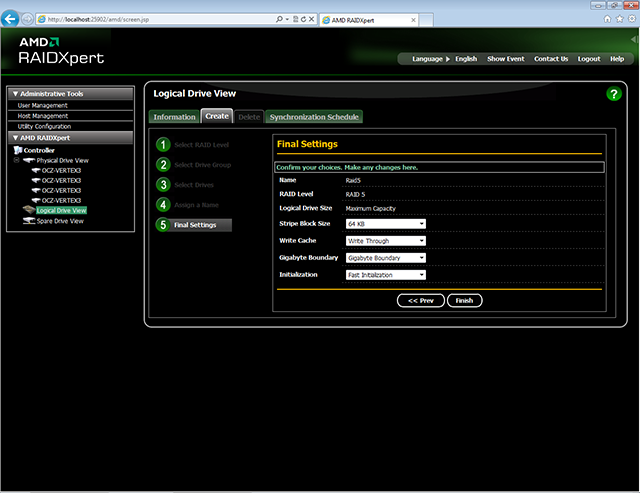Open the Stripe Block Size dropdown
Screen dimensions: 640x493
[x=386, y=224]
